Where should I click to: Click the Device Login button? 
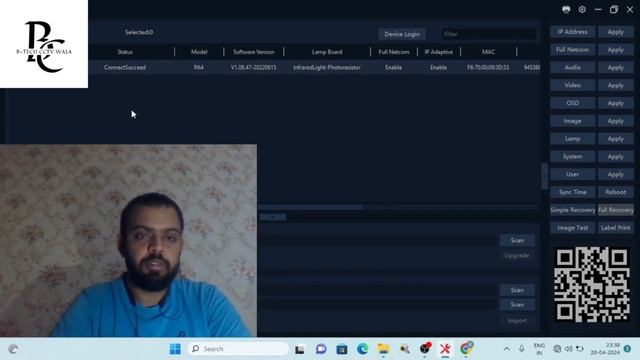(402, 34)
